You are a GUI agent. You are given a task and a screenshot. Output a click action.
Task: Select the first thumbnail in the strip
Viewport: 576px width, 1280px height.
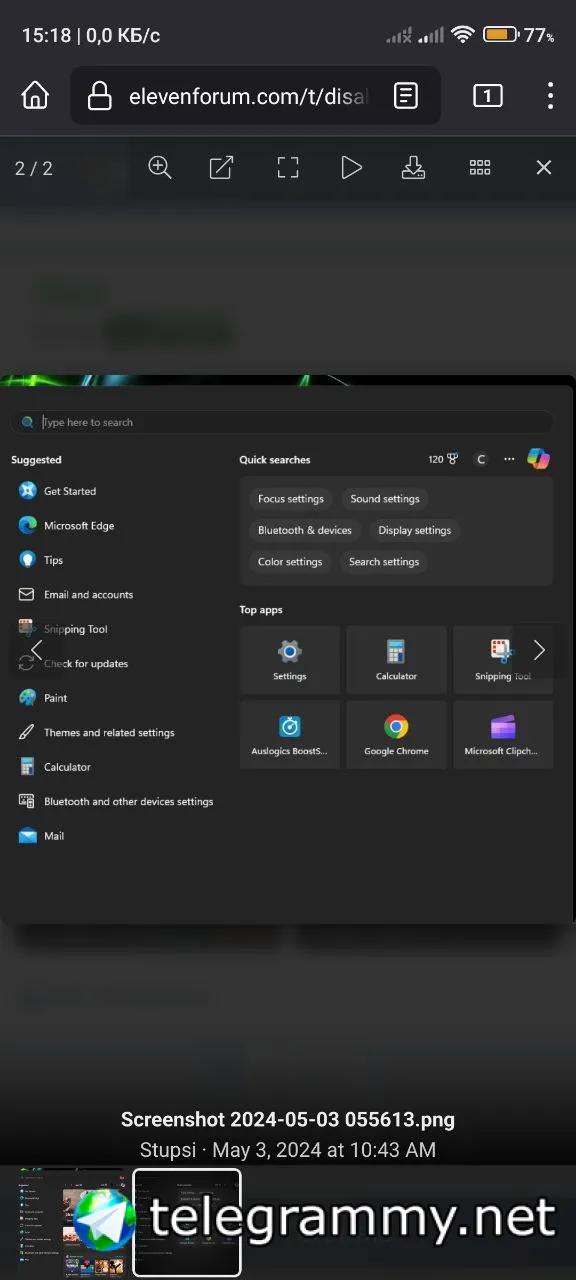72,1223
